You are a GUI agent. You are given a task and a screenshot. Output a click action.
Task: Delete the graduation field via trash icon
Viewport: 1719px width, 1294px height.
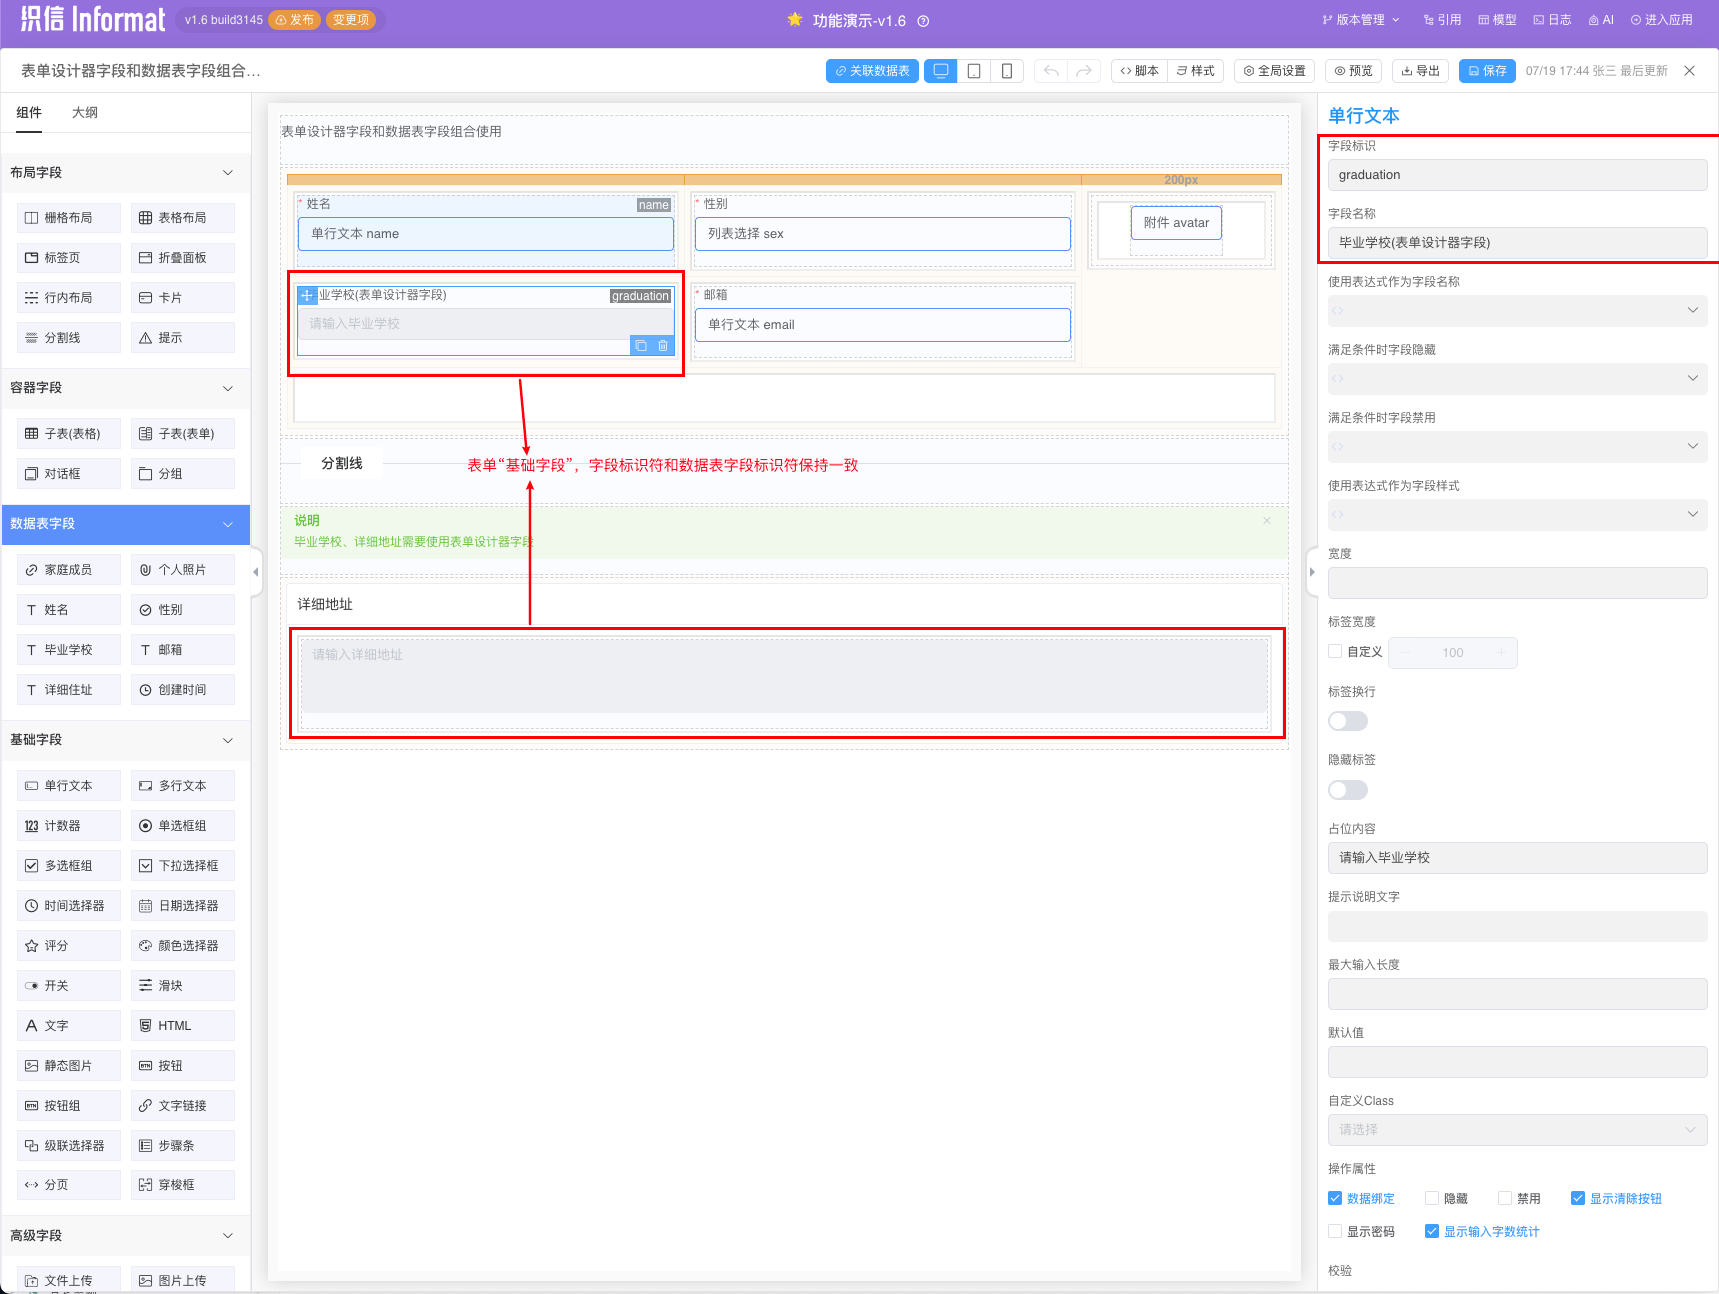(663, 346)
